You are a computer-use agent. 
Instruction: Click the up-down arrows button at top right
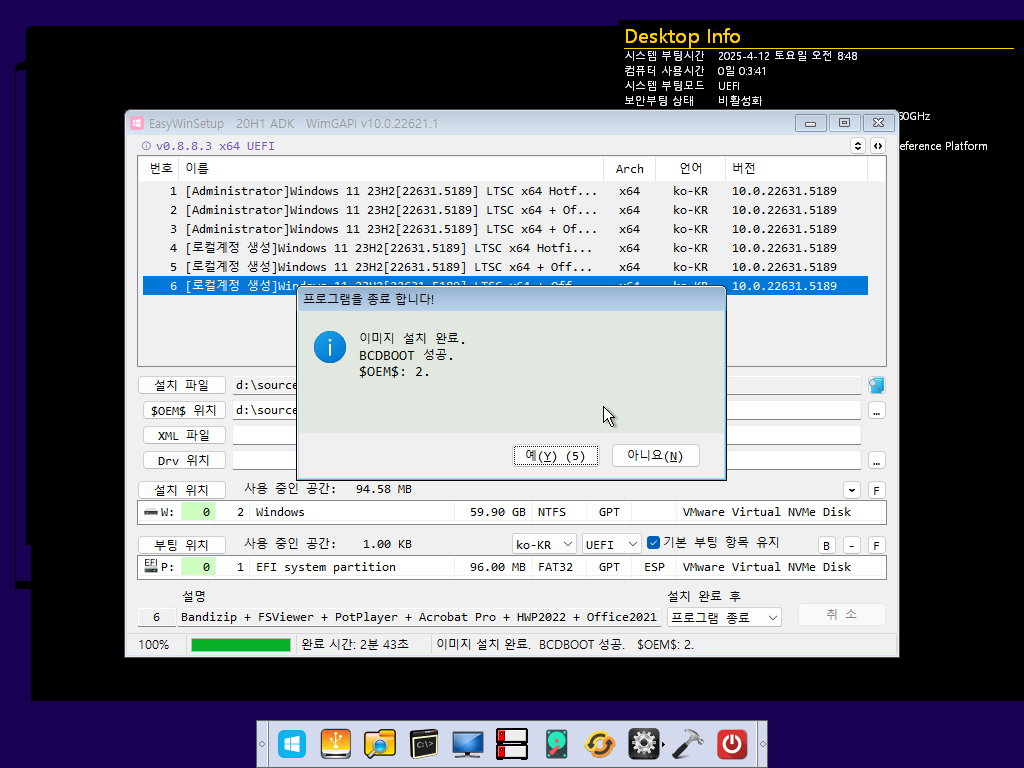pos(857,146)
